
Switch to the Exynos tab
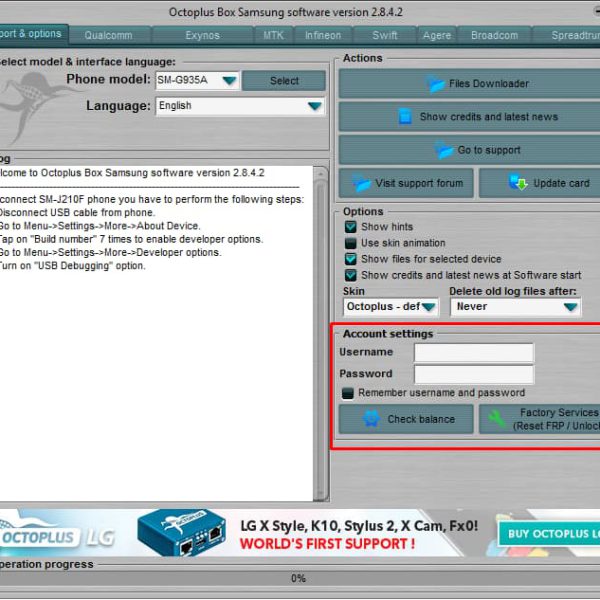coord(202,35)
